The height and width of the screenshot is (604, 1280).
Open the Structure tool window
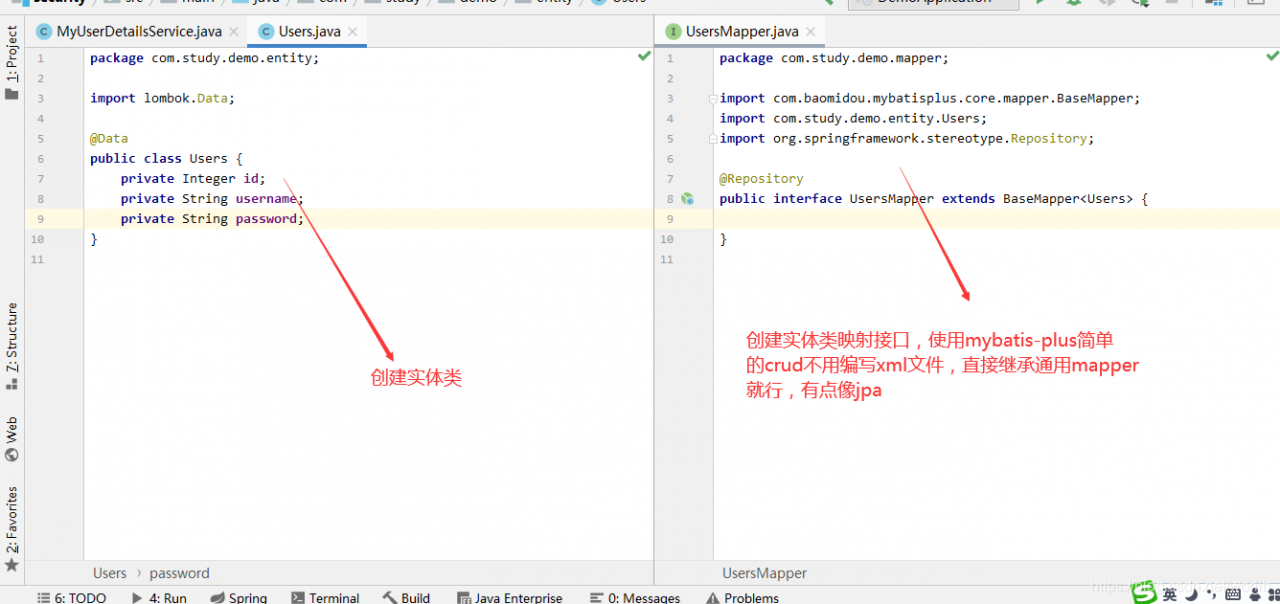point(12,345)
